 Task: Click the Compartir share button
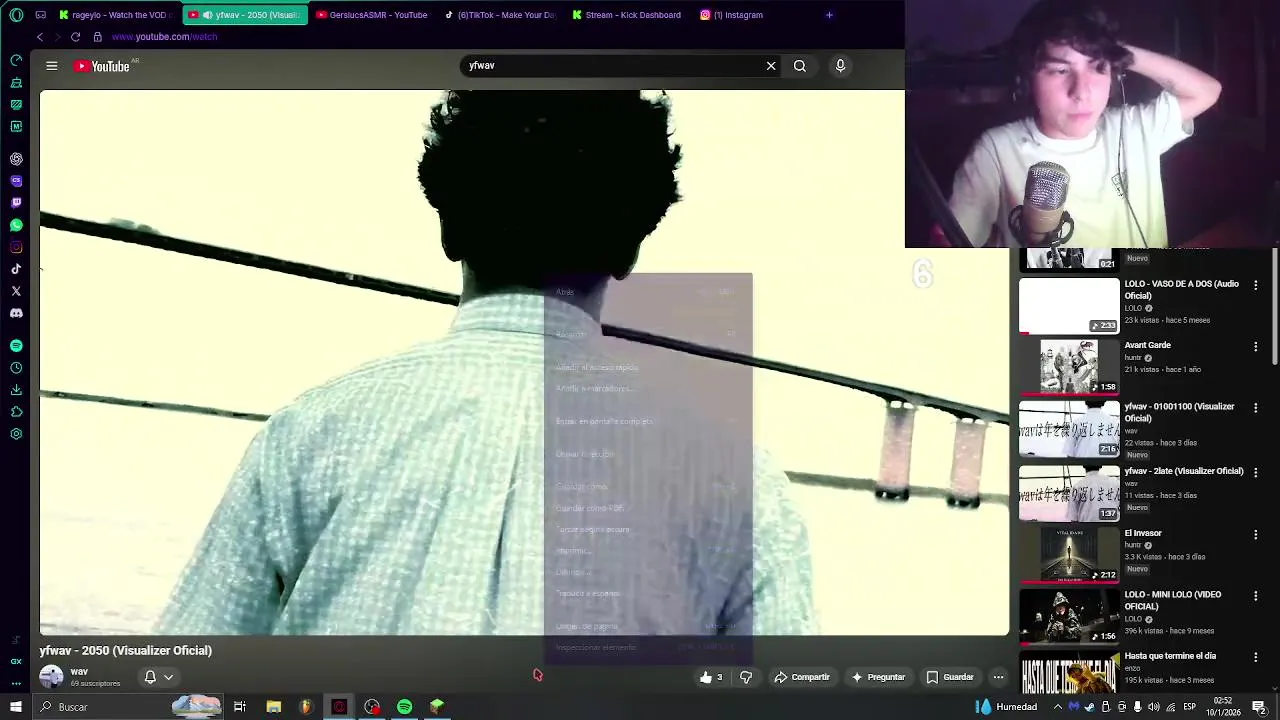802,677
